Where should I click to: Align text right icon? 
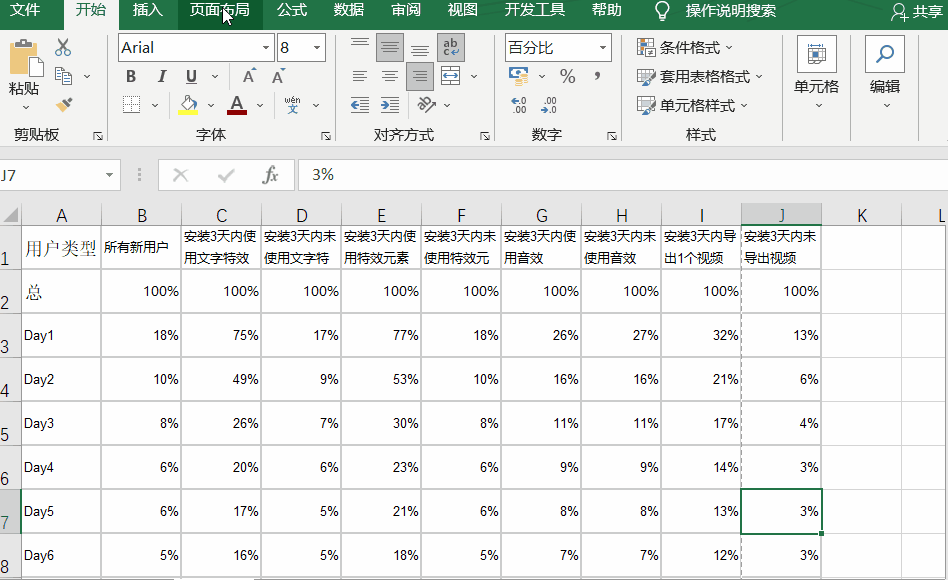pos(420,76)
